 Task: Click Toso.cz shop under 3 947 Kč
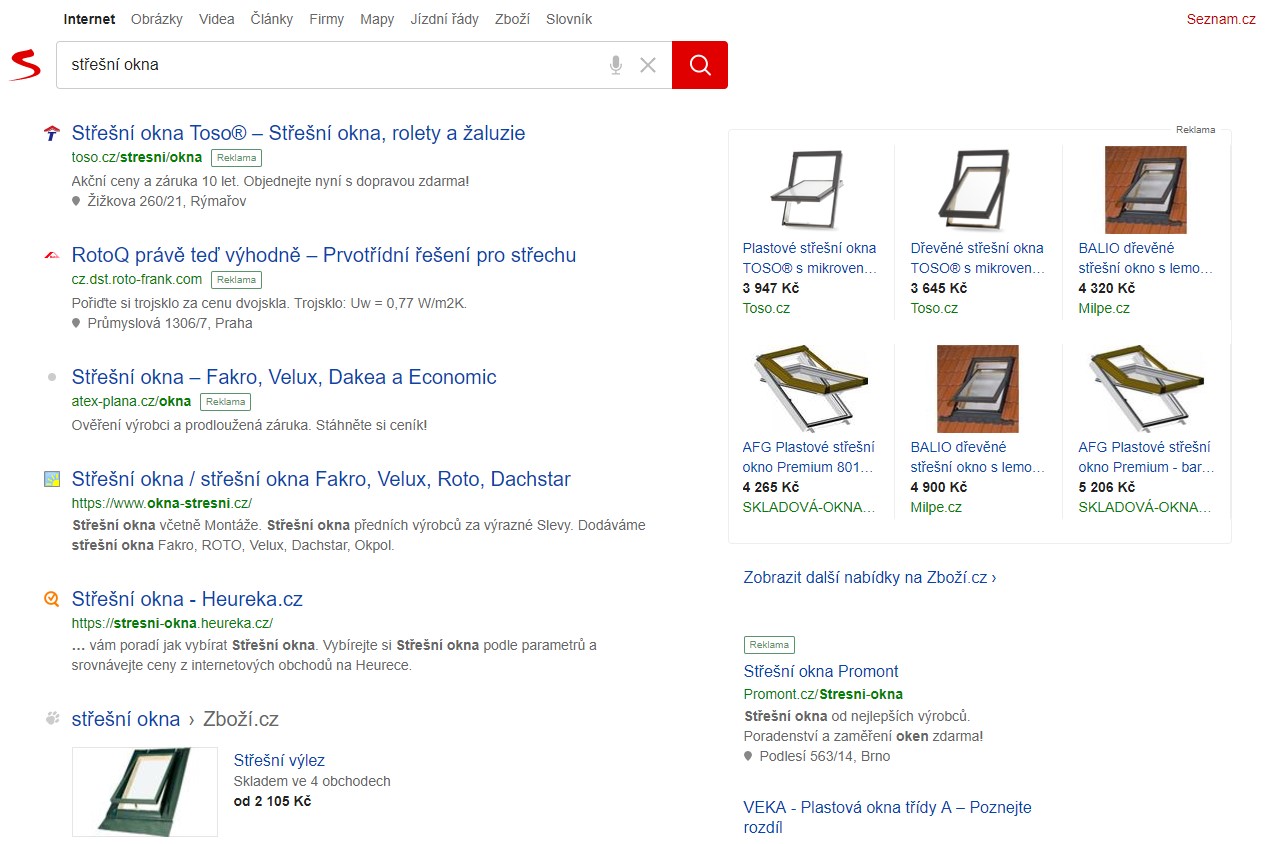[x=766, y=308]
